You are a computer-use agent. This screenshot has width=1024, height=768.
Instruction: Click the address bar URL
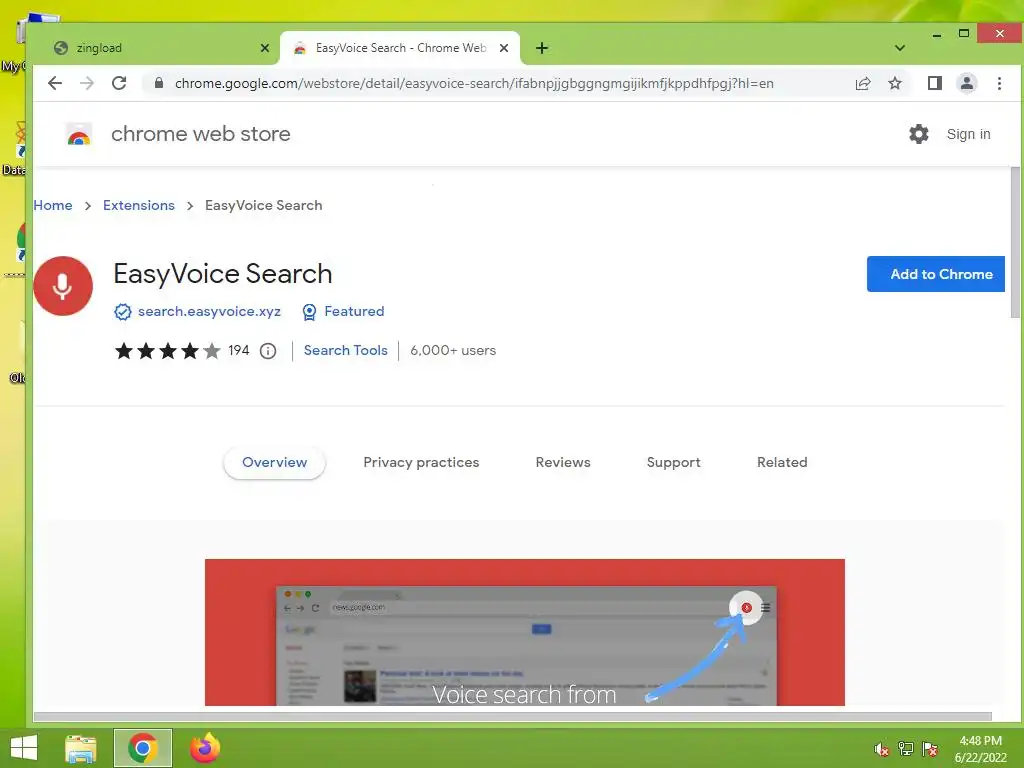pyautogui.click(x=474, y=83)
